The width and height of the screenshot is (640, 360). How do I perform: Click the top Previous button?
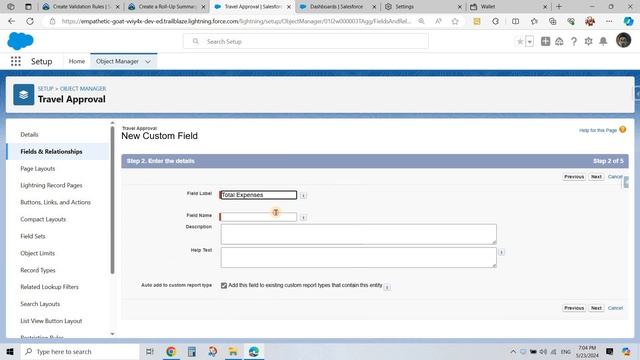(x=574, y=177)
